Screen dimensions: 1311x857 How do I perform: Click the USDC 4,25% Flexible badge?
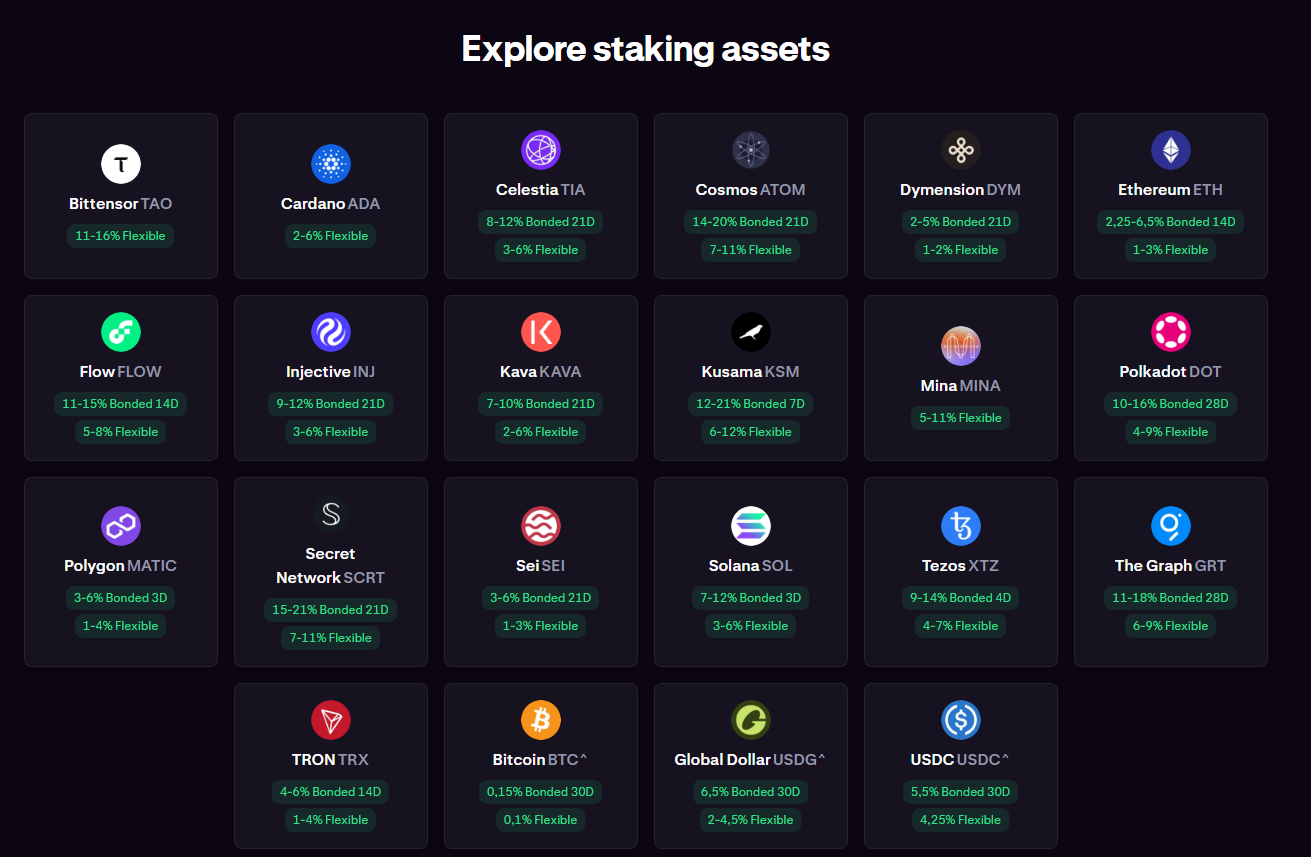[961, 820]
